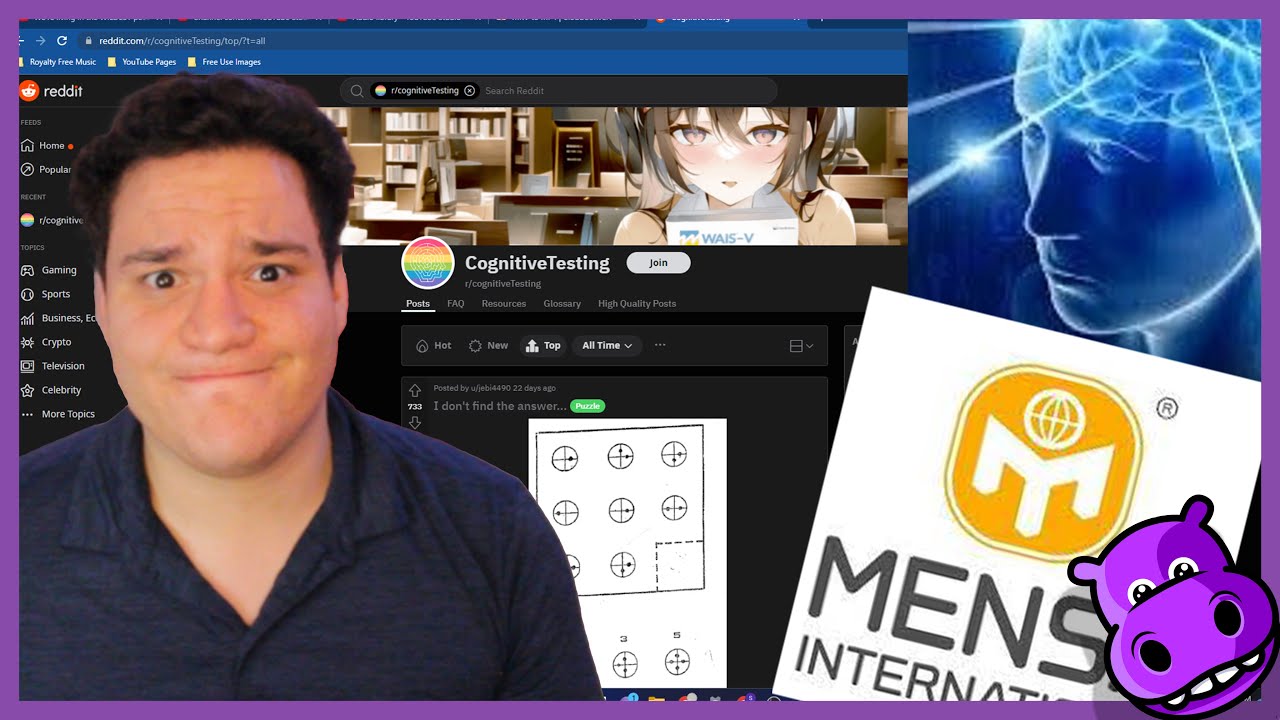Click the Reddit logo
Screen dimensions: 1280x720
pos(51,91)
